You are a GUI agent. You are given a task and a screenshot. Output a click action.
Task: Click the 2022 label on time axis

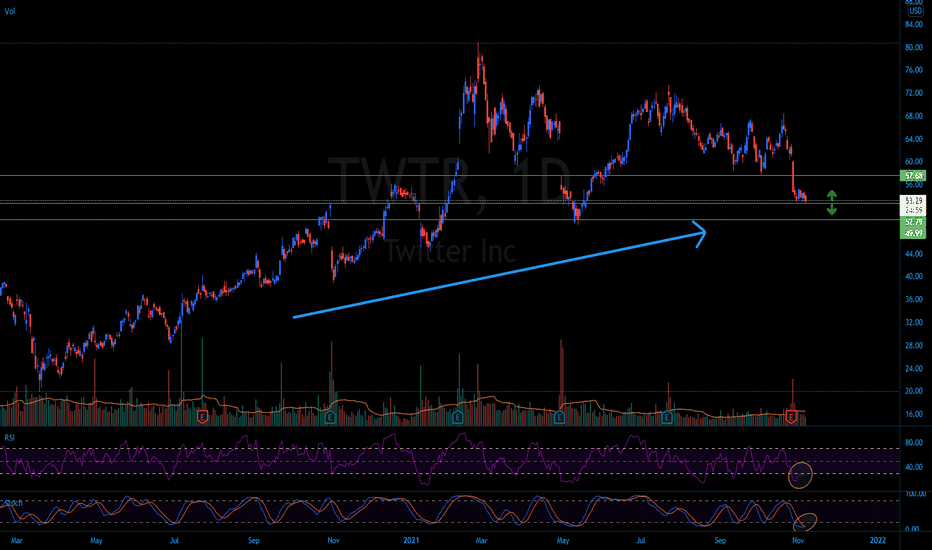[878, 540]
